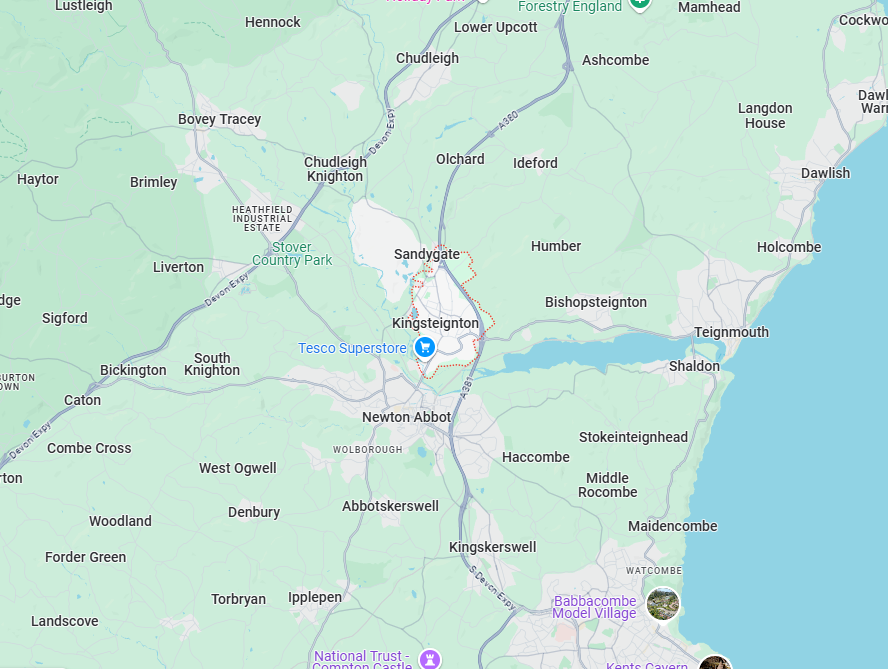Screen dimensions: 888x669
Task: Click the Forestry England text label
Action: (x=570, y=6)
